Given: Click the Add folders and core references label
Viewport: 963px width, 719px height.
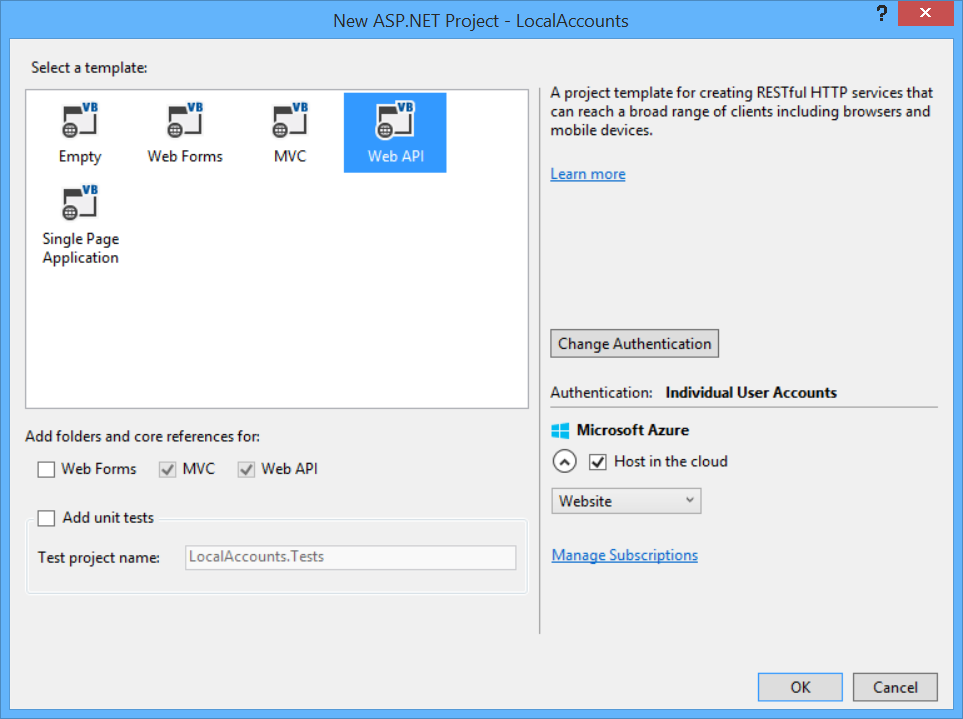Looking at the screenshot, I should click(x=142, y=437).
